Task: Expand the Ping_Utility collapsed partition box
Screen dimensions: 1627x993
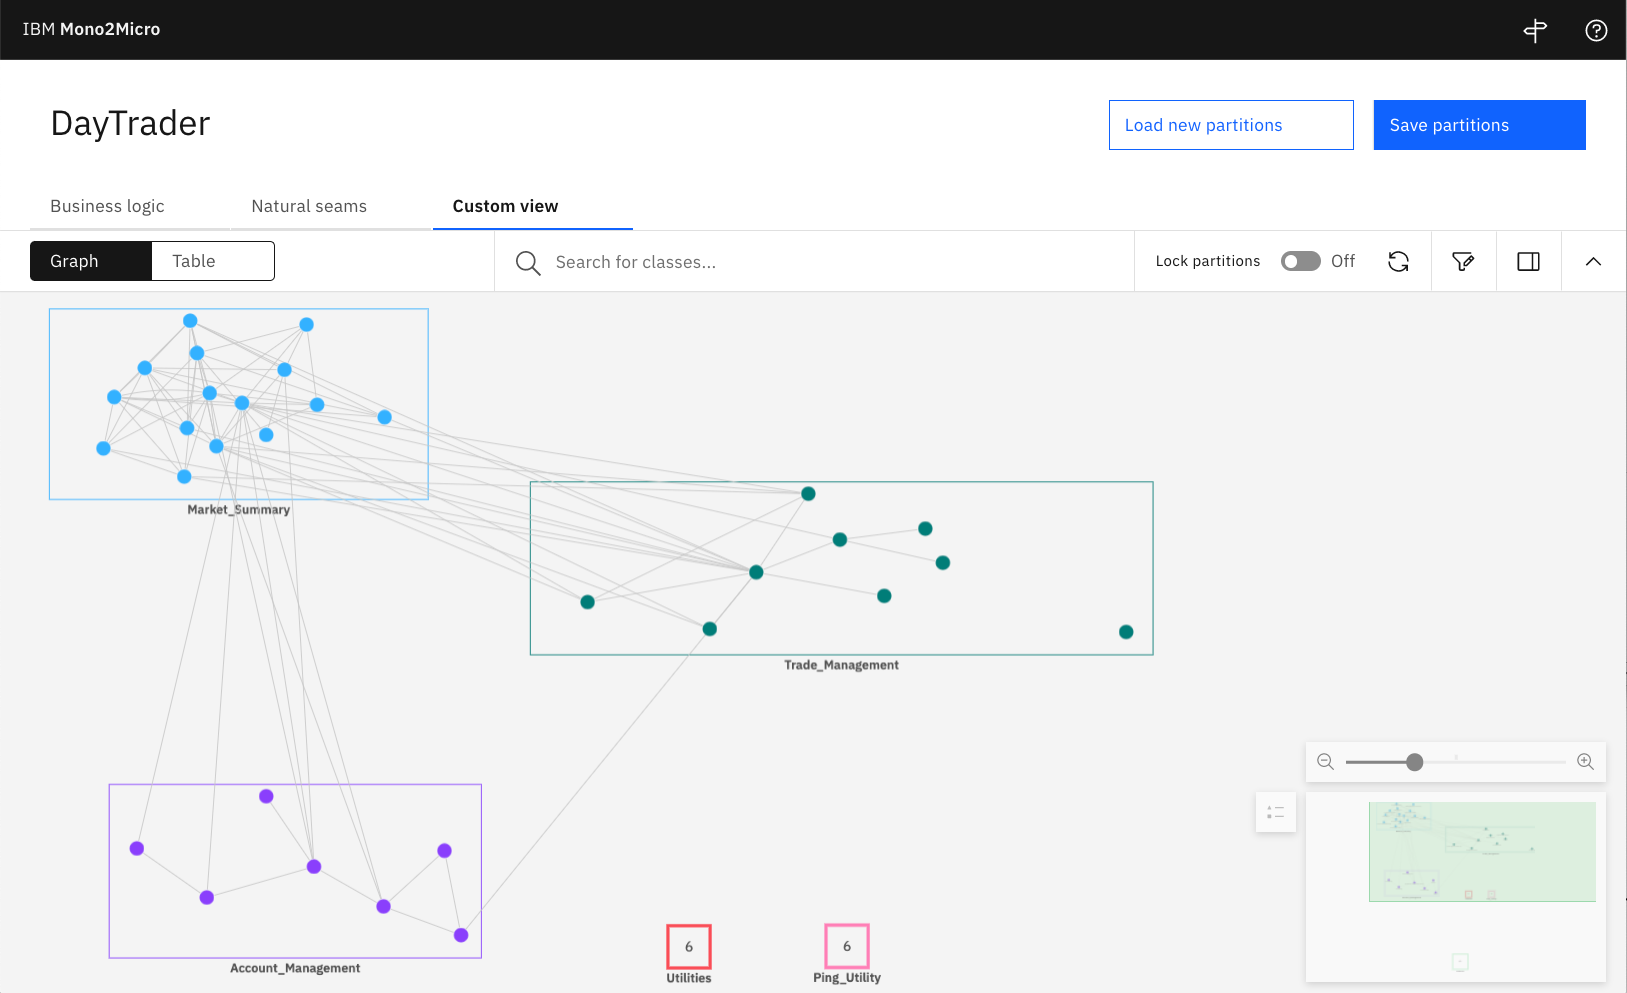Action: pyautogui.click(x=847, y=946)
